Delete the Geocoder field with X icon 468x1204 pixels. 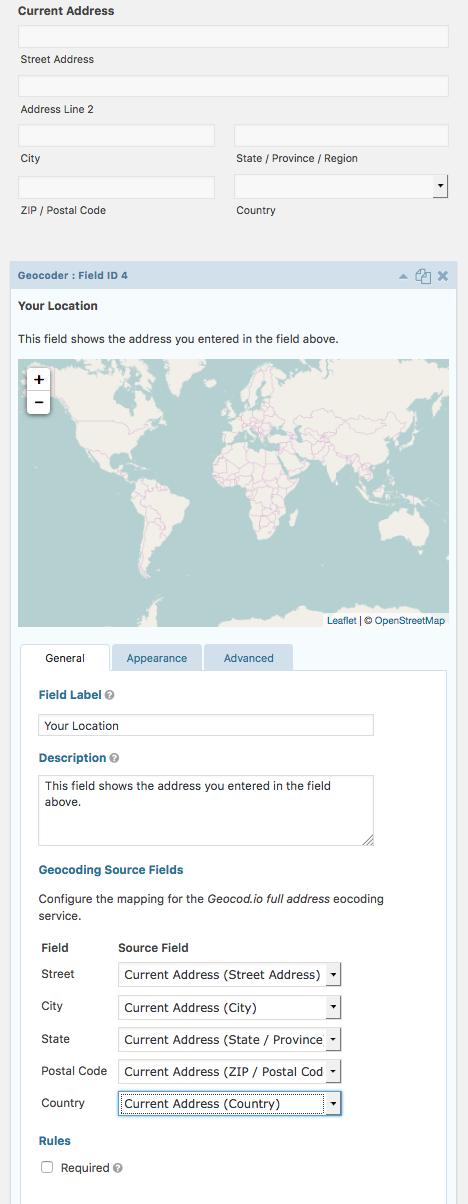click(443, 276)
